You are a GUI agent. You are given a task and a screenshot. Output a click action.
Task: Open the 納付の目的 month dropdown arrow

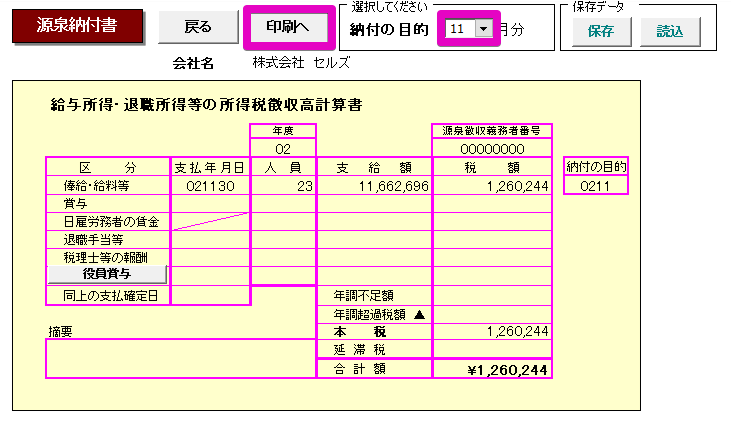click(x=485, y=29)
